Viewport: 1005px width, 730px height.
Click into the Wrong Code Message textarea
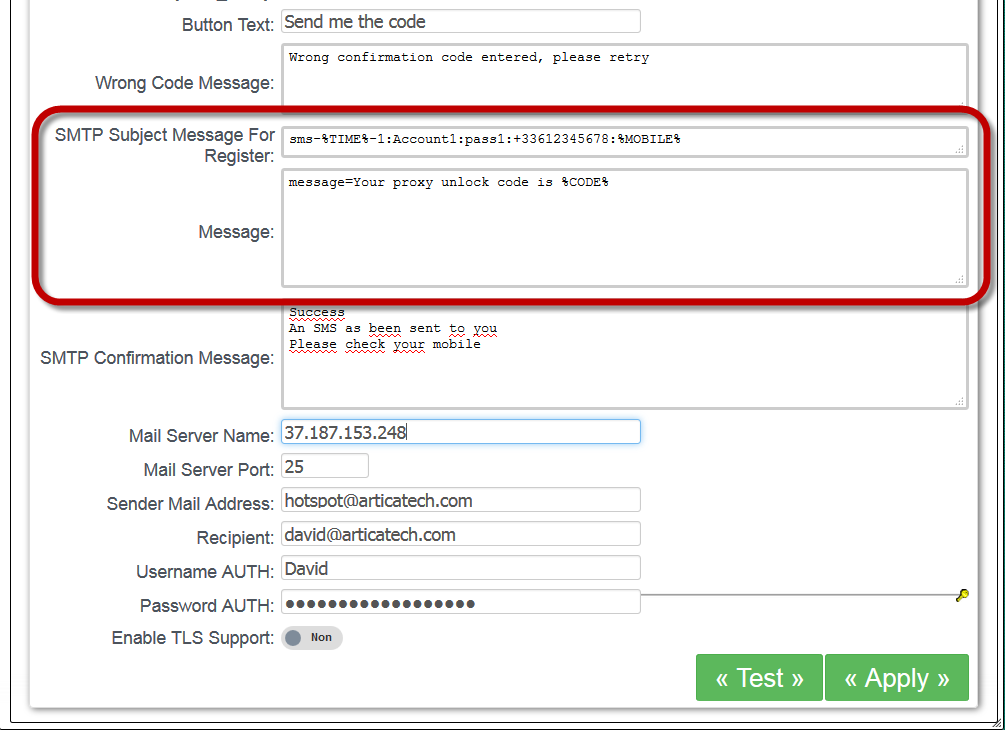click(x=624, y=74)
